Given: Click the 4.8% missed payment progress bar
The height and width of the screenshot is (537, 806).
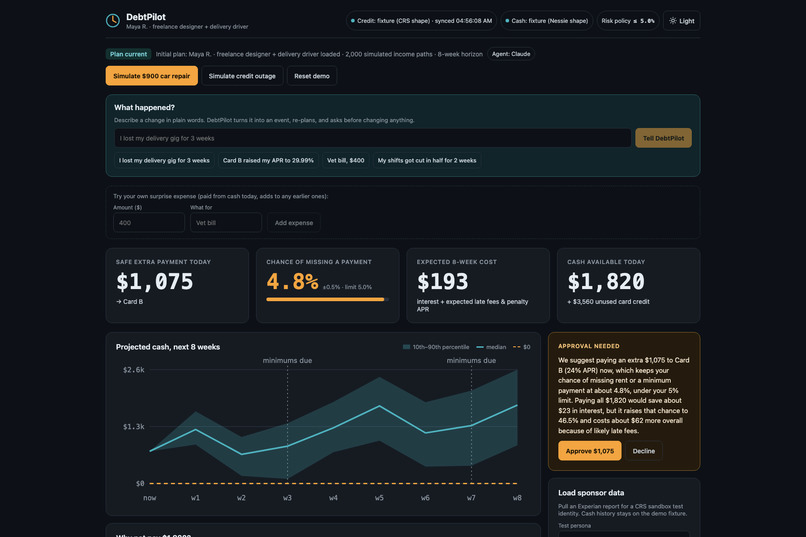Looking at the screenshot, I should (327, 299).
